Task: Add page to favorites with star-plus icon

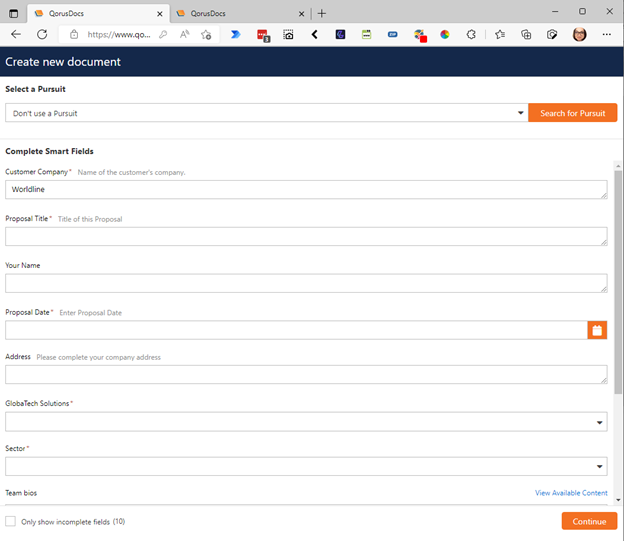Action: coord(206,35)
